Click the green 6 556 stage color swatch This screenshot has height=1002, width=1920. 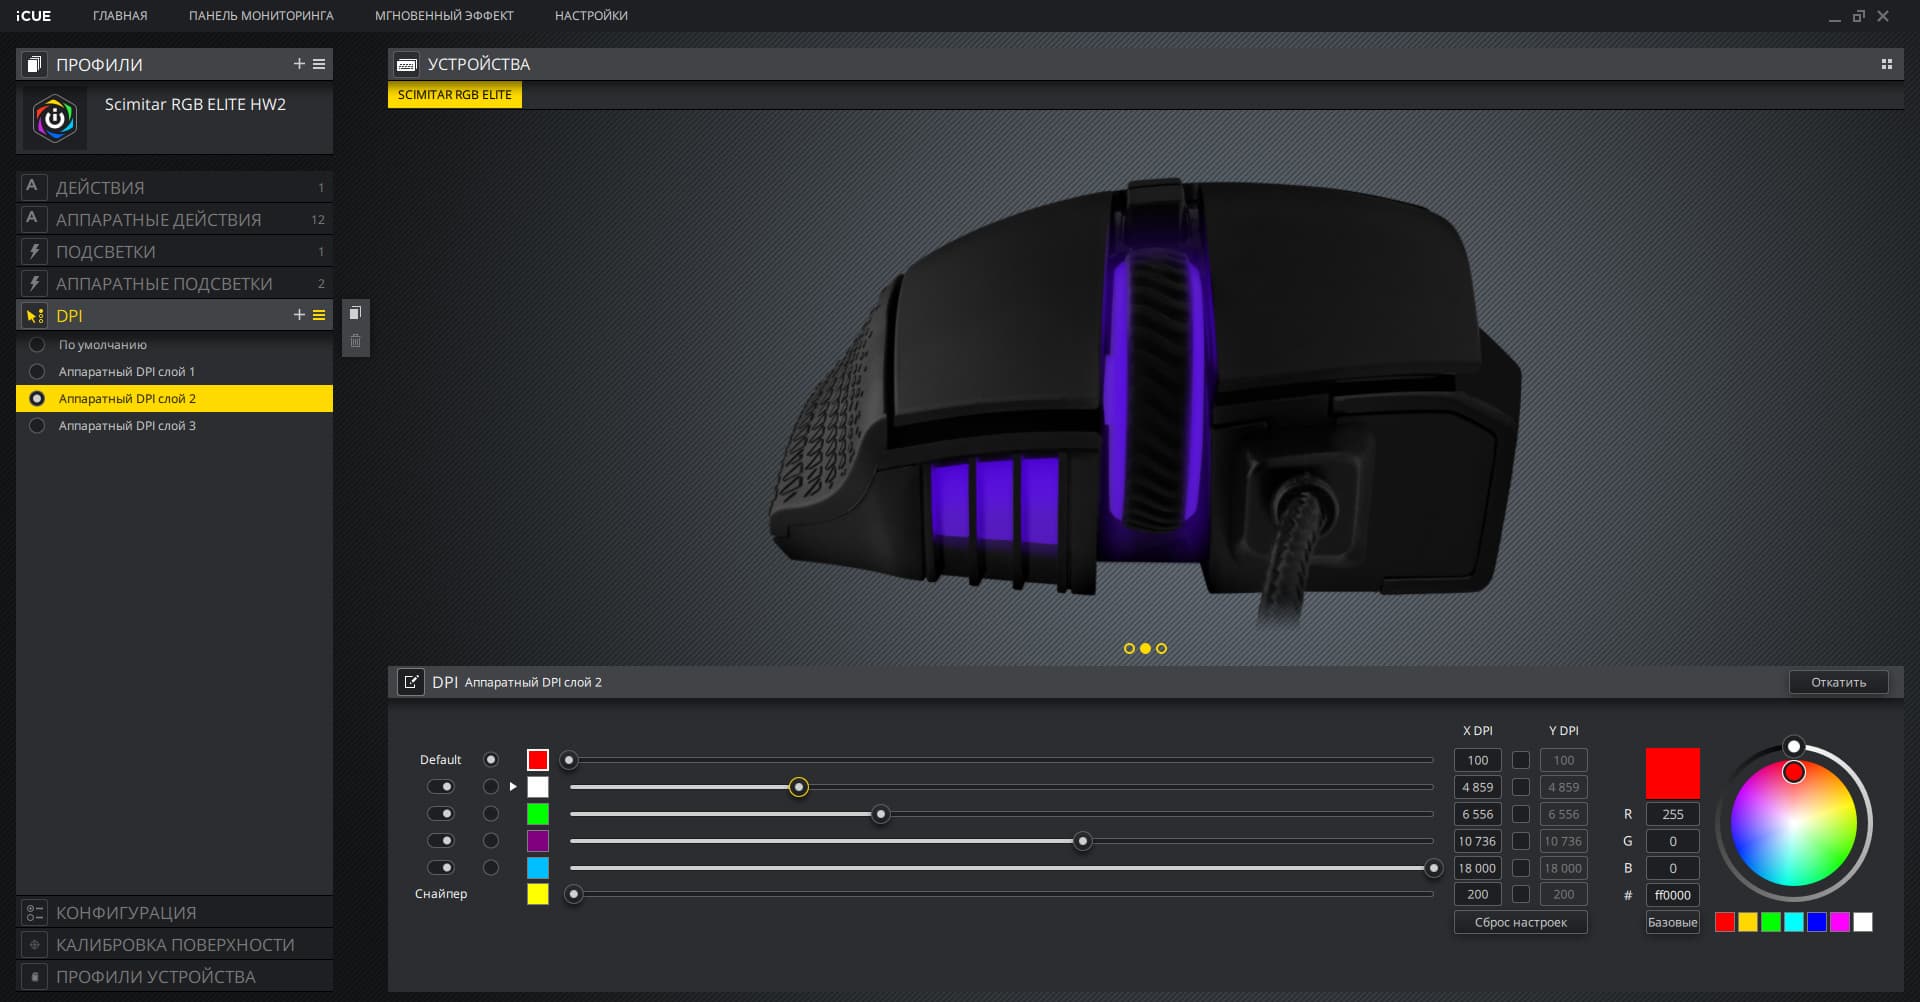[x=538, y=814]
